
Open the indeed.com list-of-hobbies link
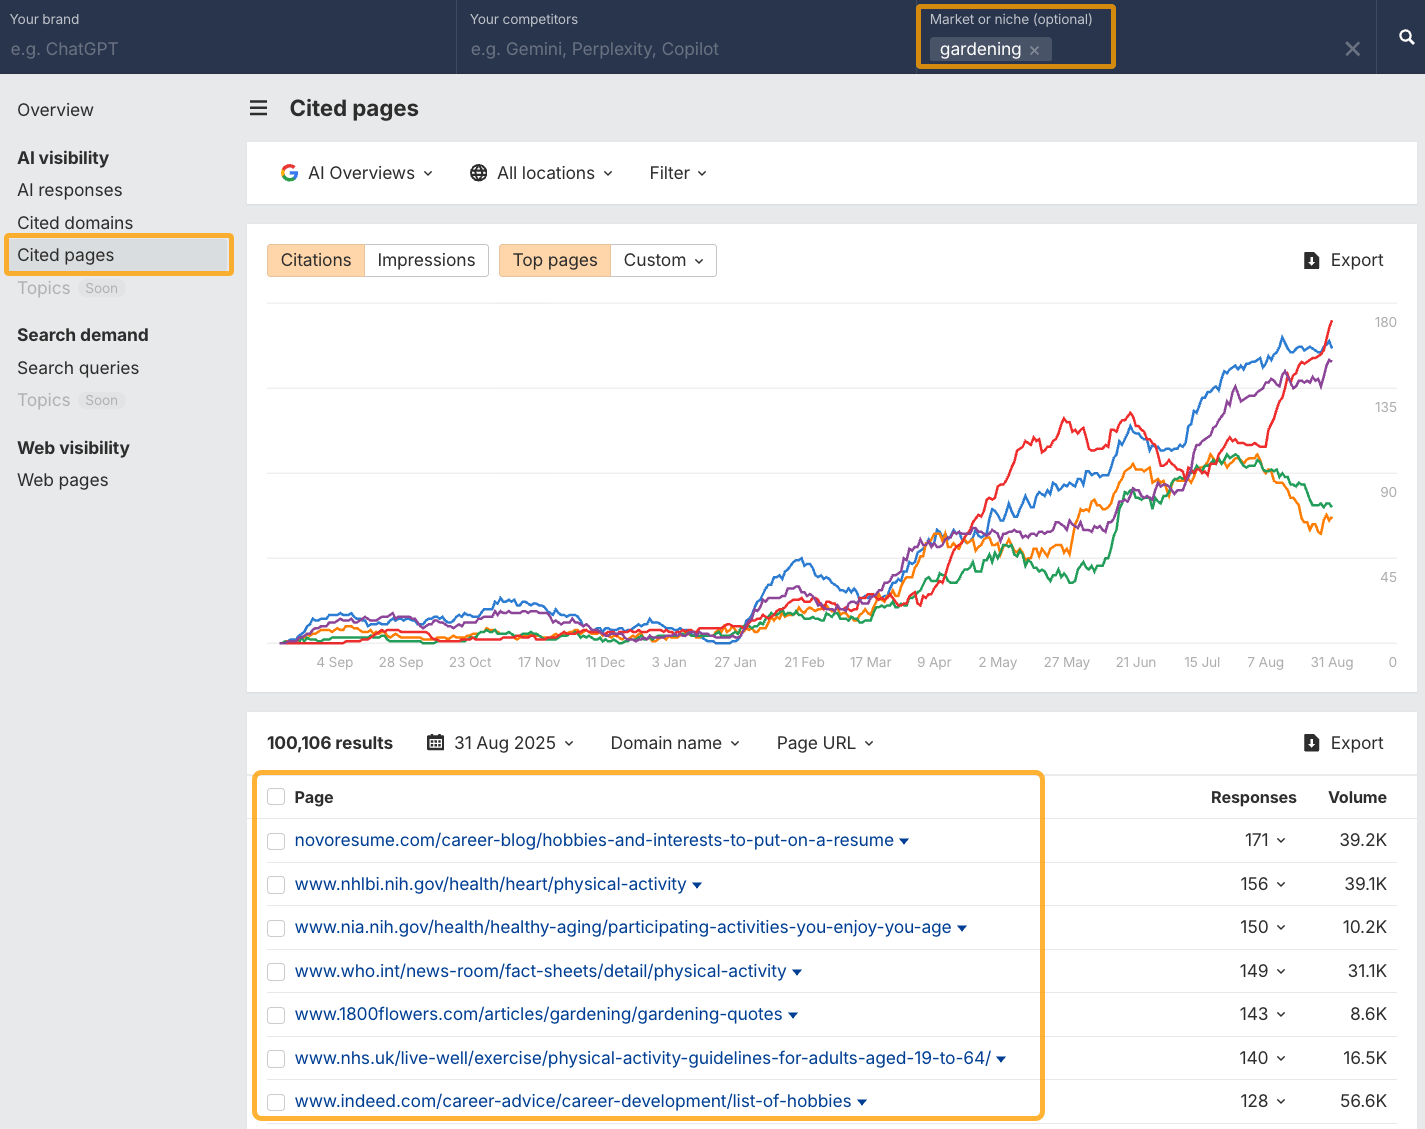573,1101
